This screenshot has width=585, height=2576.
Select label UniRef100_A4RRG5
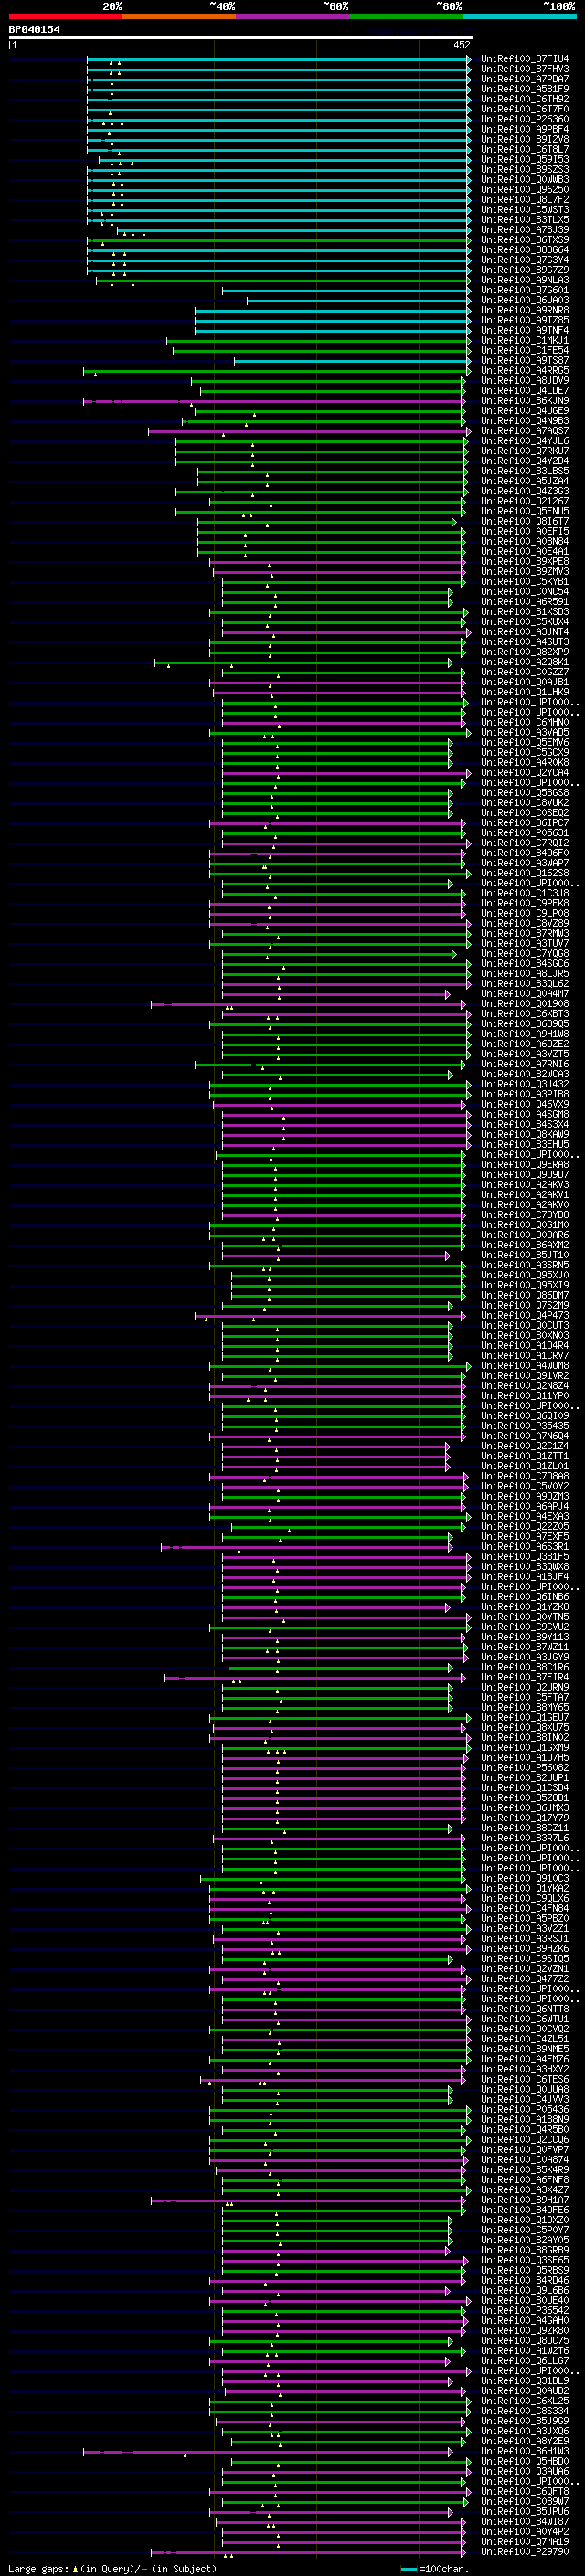(524, 370)
